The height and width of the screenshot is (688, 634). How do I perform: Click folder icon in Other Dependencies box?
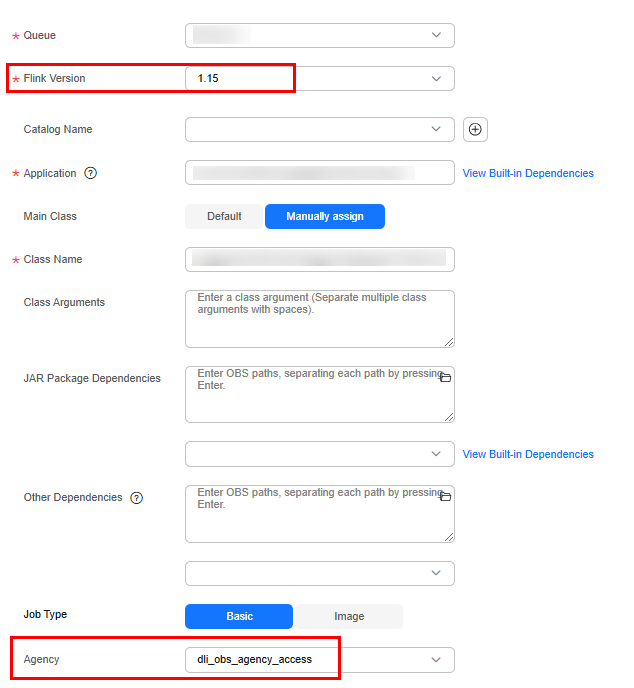point(446,497)
